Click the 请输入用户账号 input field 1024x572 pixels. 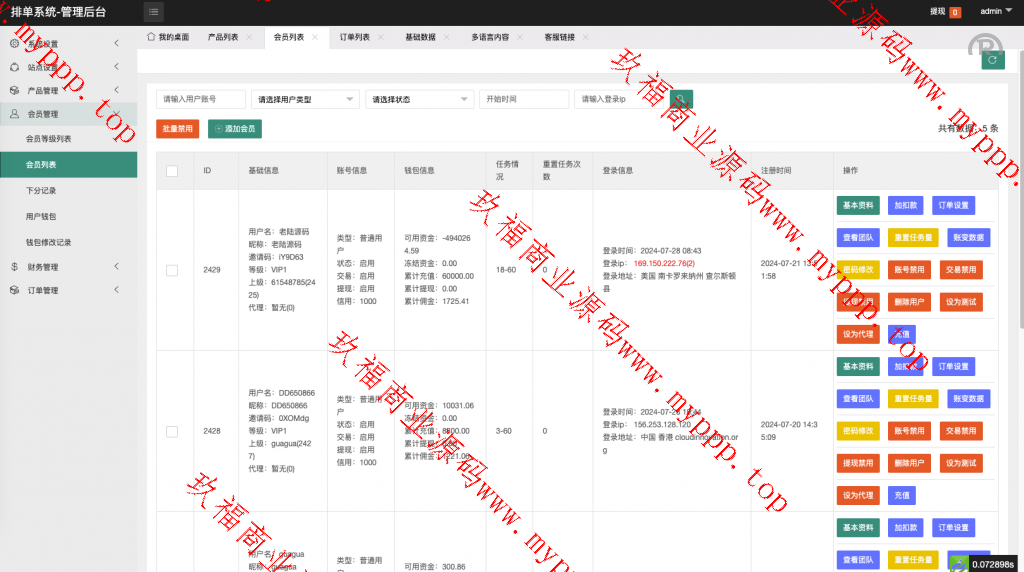pos(201,99)
